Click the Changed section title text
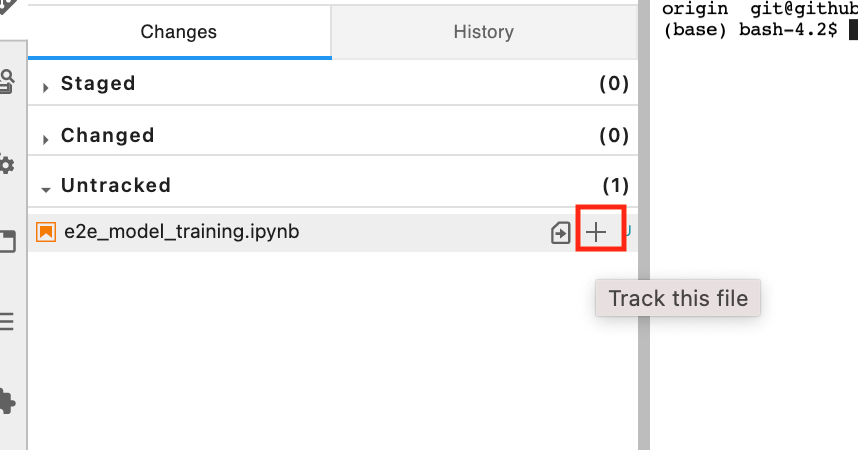858x450 pixels. [107, 135]
